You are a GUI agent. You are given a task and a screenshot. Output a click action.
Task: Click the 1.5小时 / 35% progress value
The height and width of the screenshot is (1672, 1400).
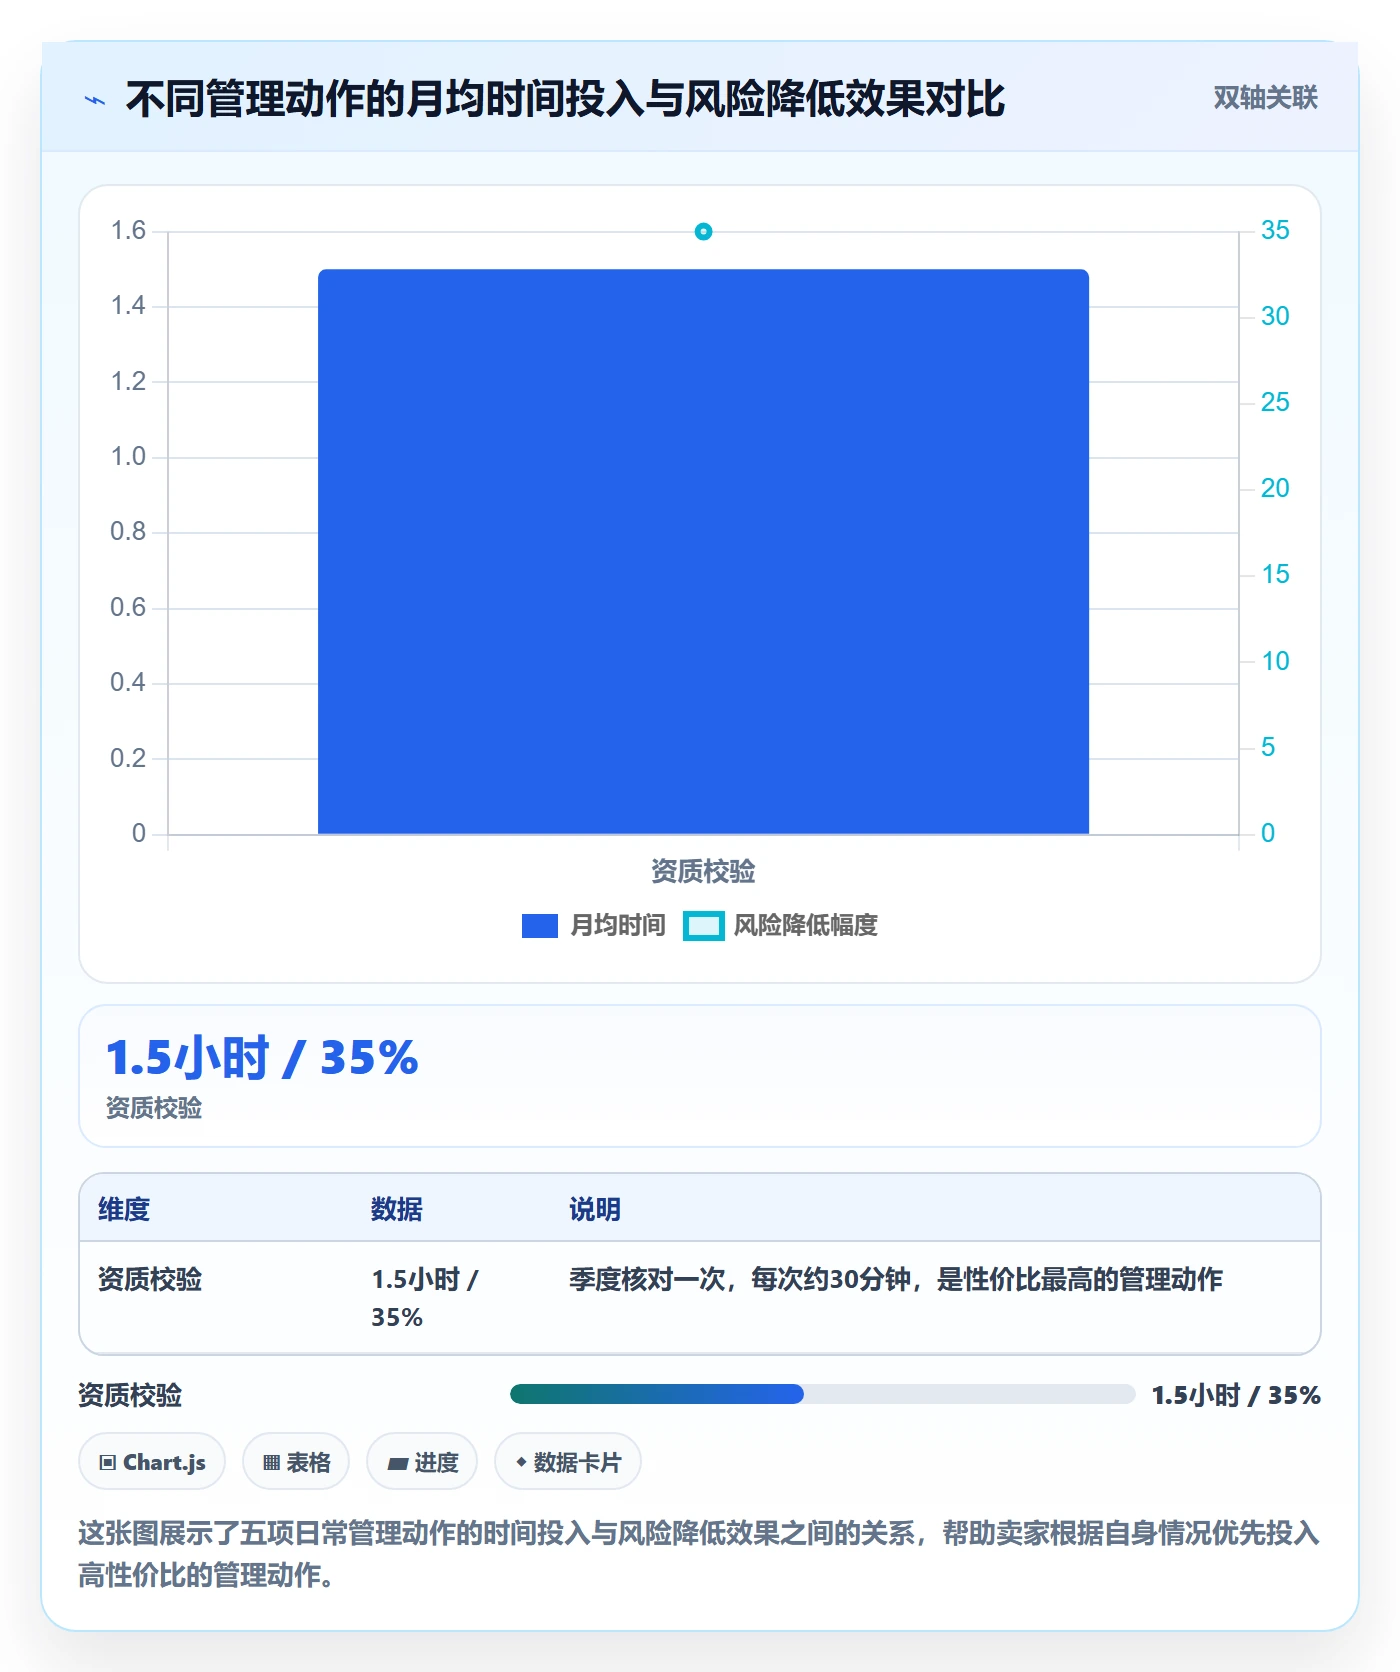tap(1236, 1395)
